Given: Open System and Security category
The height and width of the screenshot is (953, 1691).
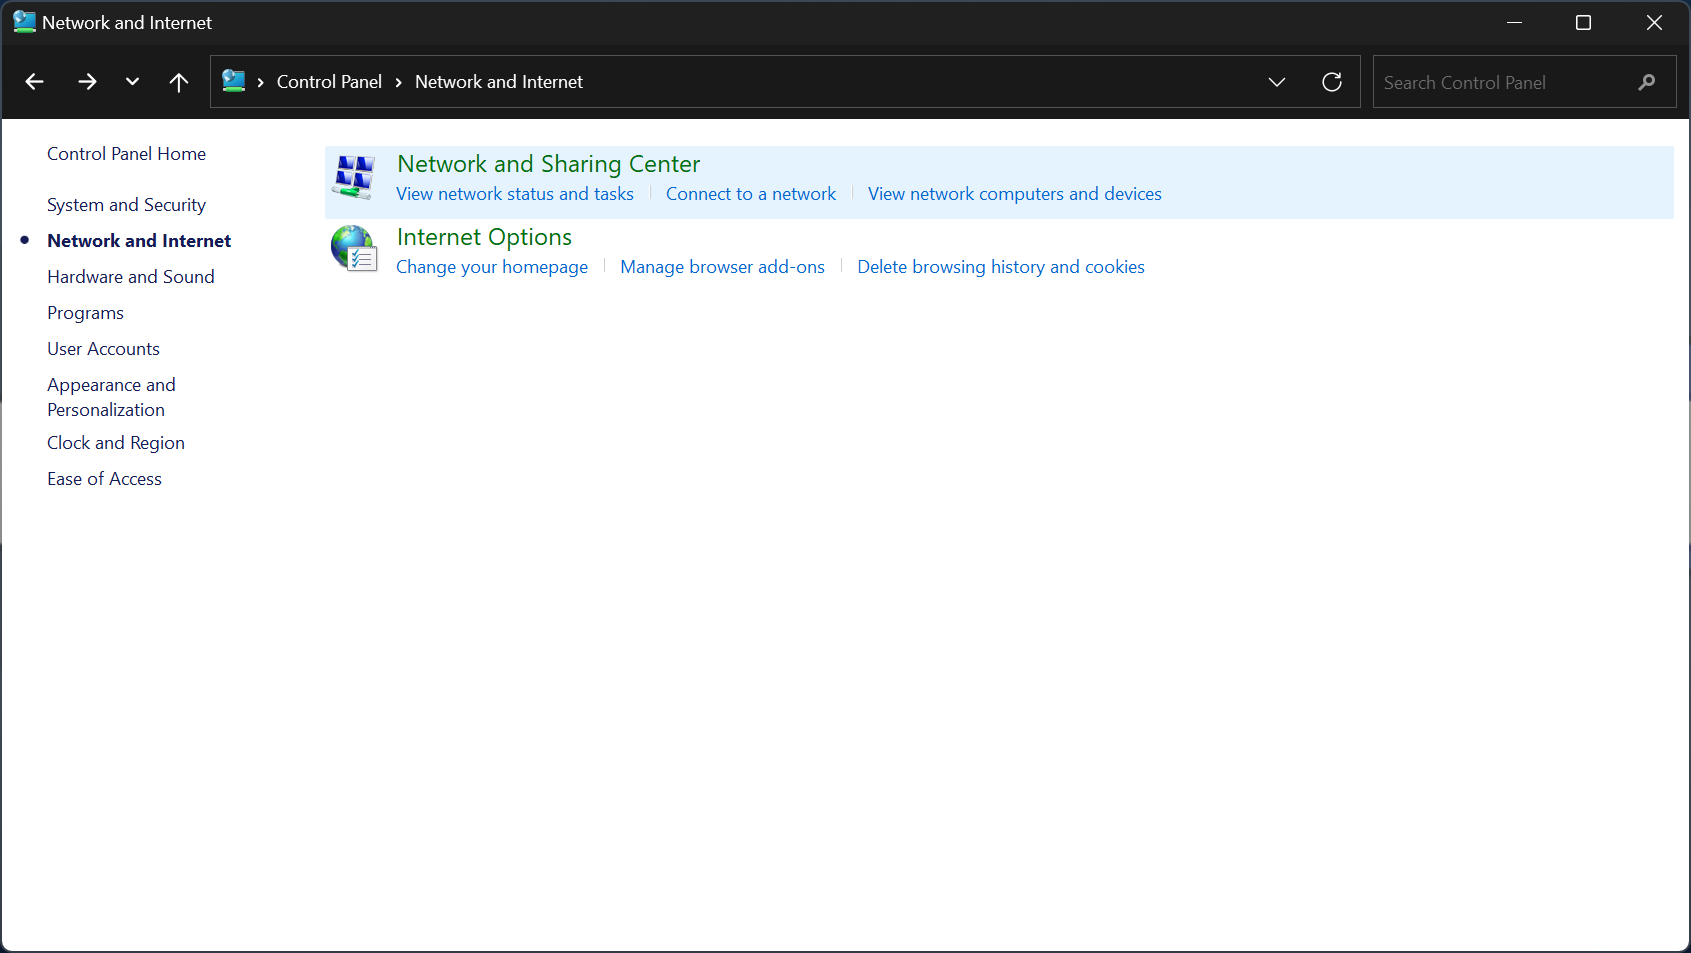Looking at the screenshot, I should tap(126, 205).
